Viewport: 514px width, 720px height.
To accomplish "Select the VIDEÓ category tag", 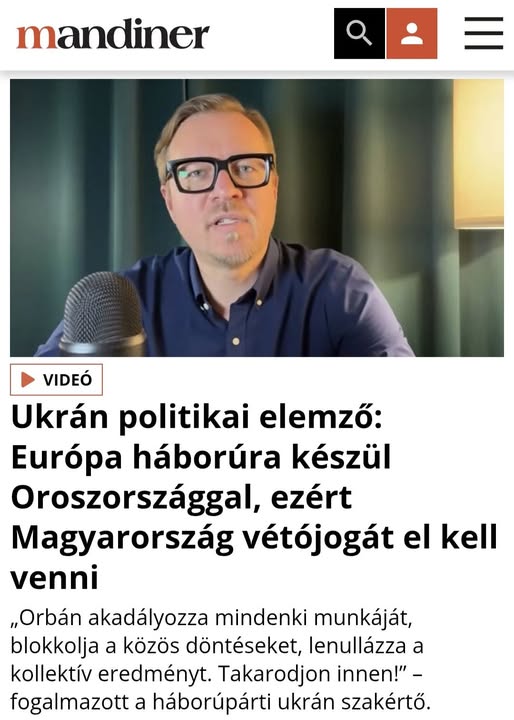I will click(x=56, y=380).
